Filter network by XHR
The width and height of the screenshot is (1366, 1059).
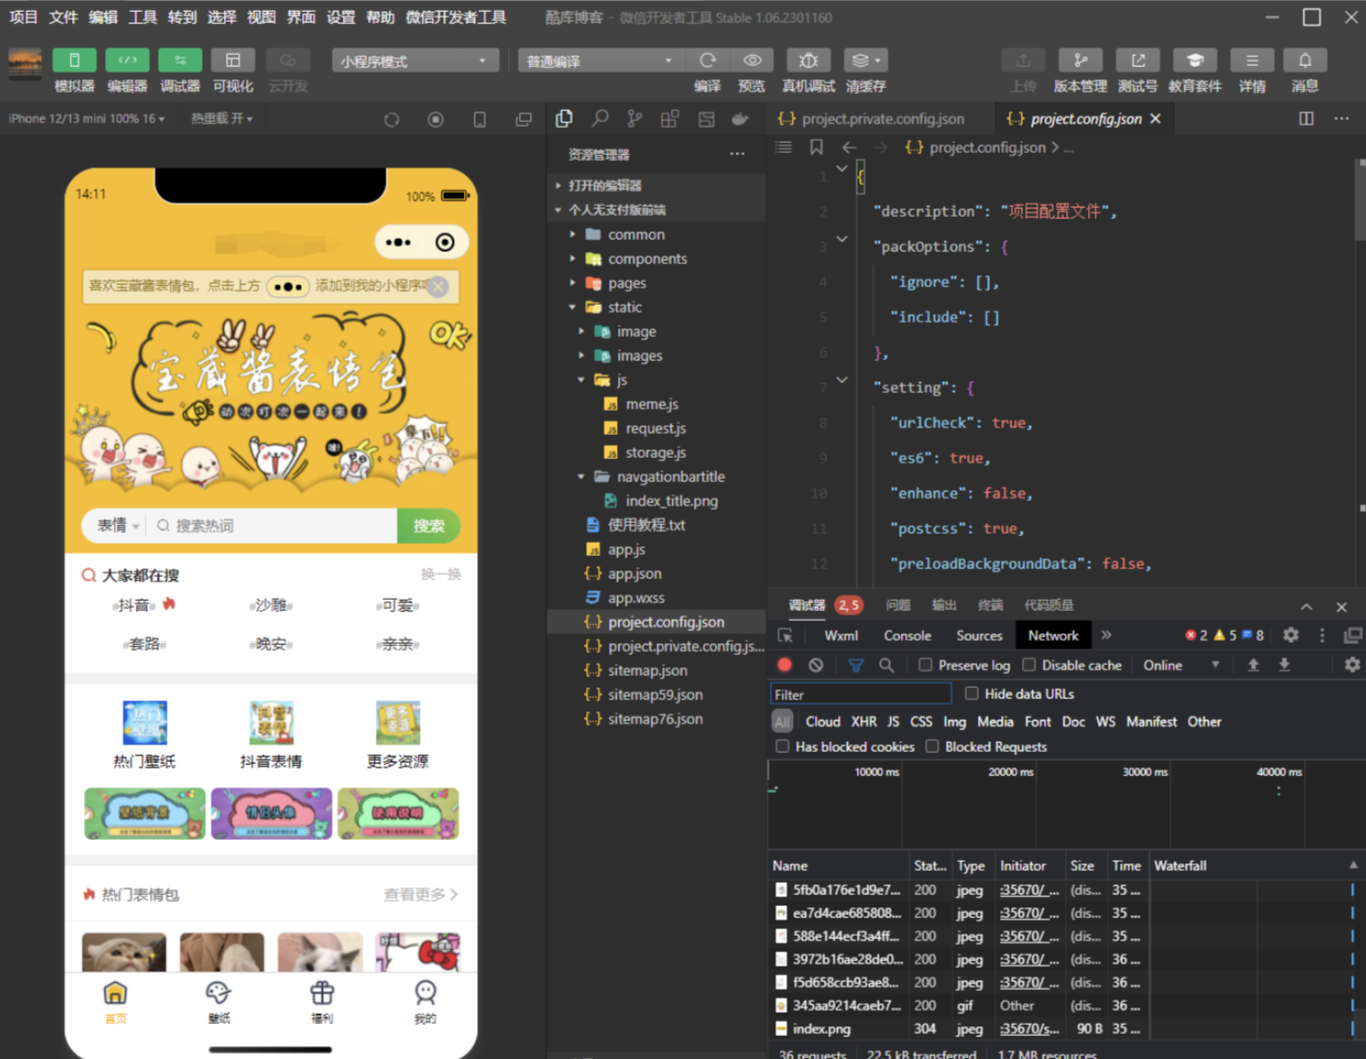coord(864,721)
